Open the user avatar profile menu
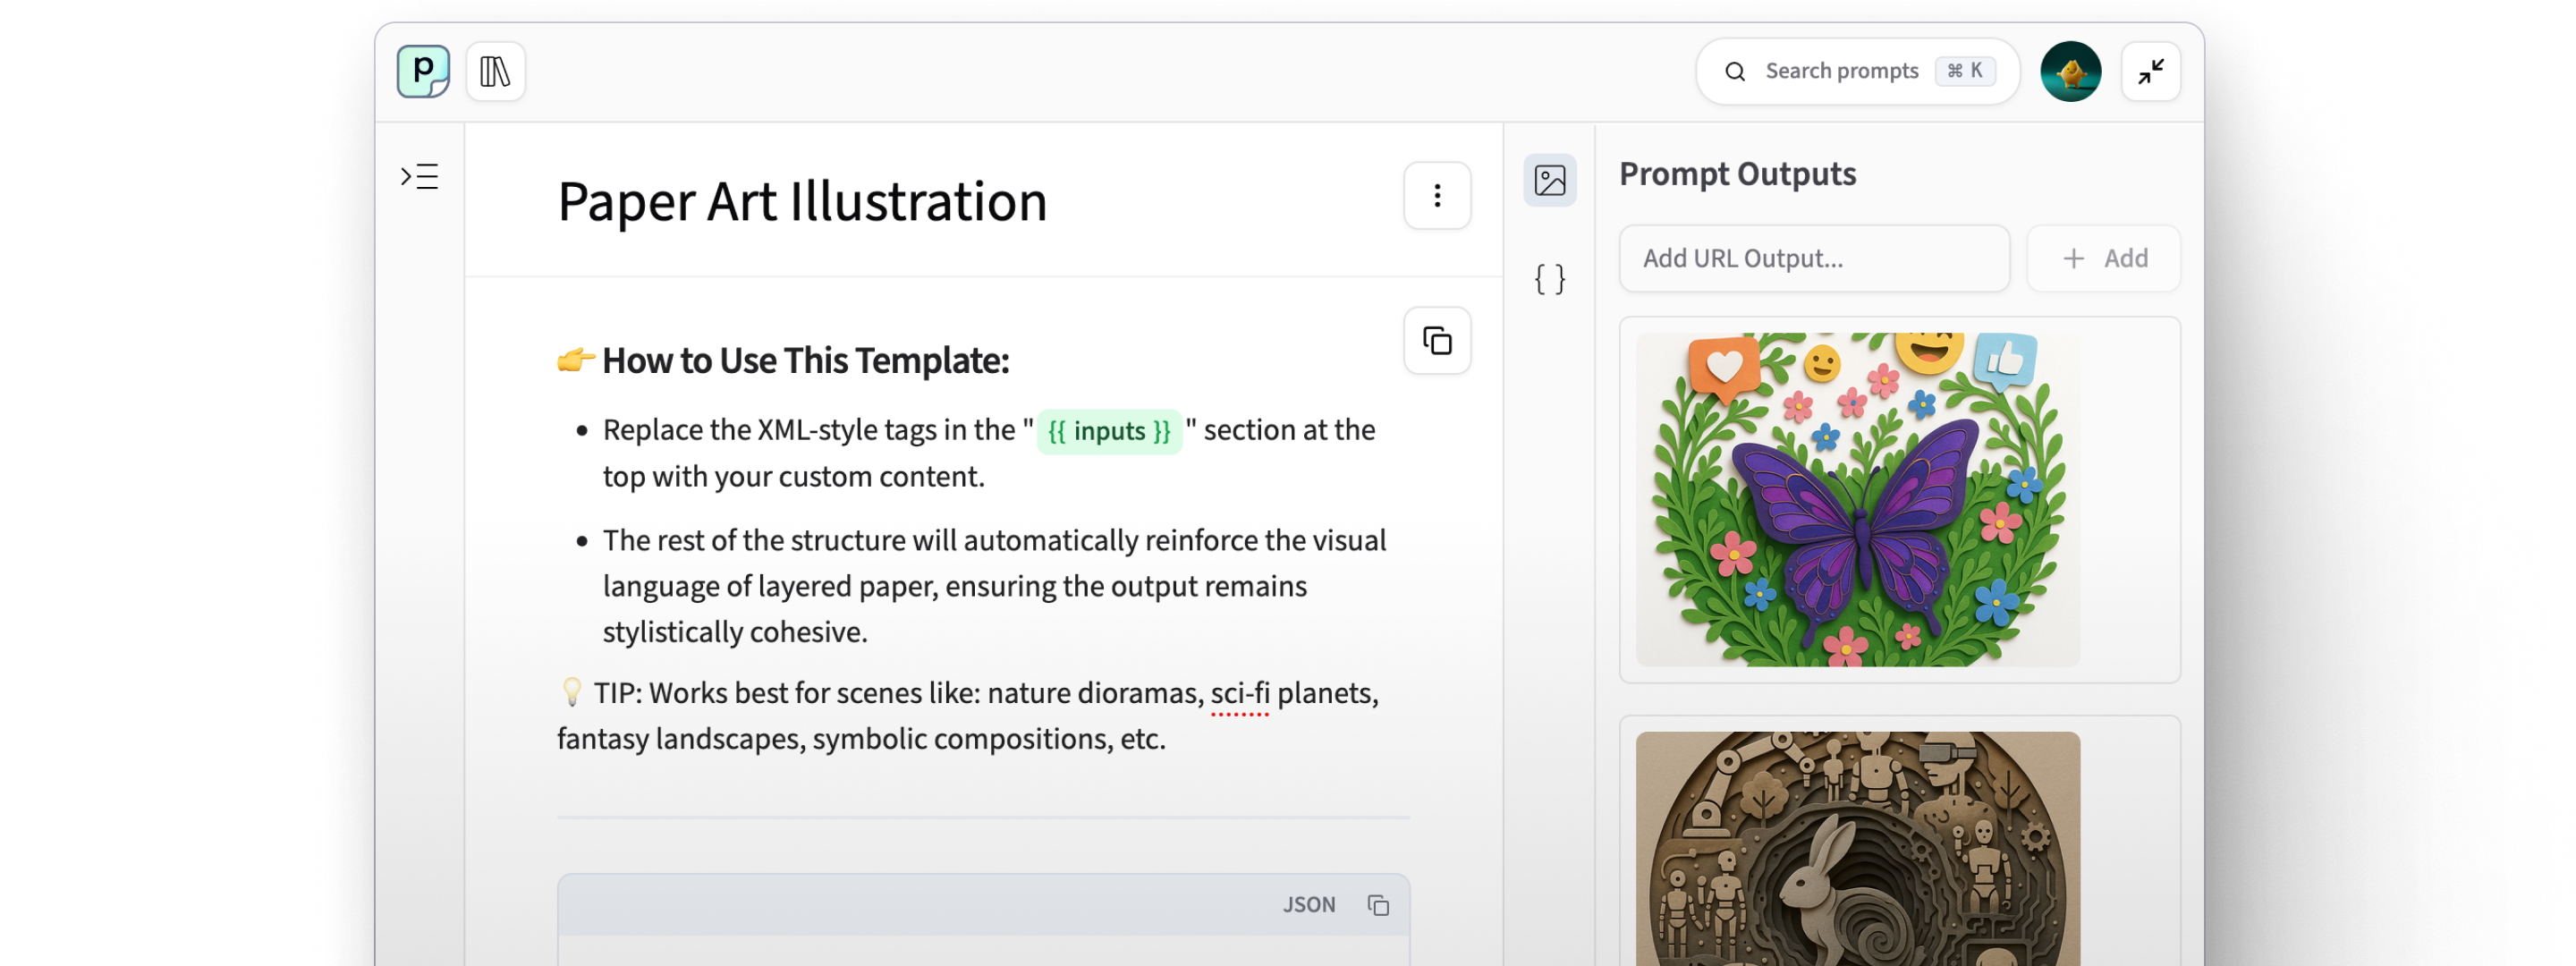Viewport: 2576px width, 966px height. [2070, 71]
